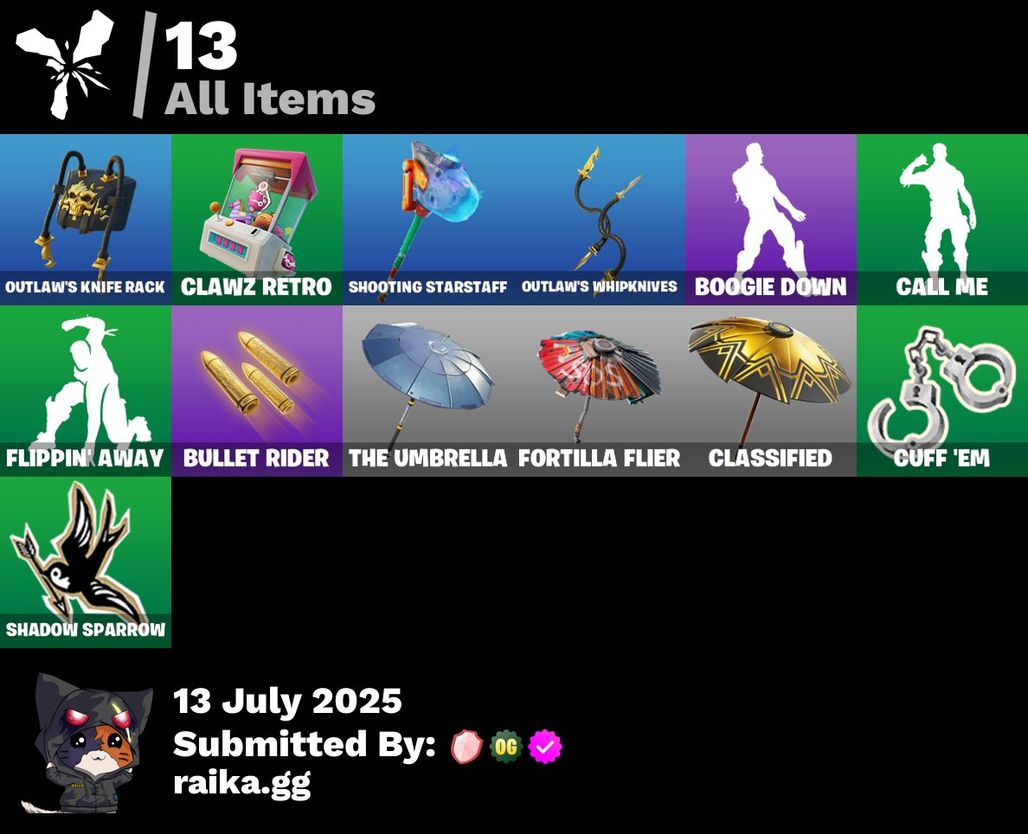Open the Clawz Retro item tile
Viewport: 1028px width, 834px height.
click(256, 220)
